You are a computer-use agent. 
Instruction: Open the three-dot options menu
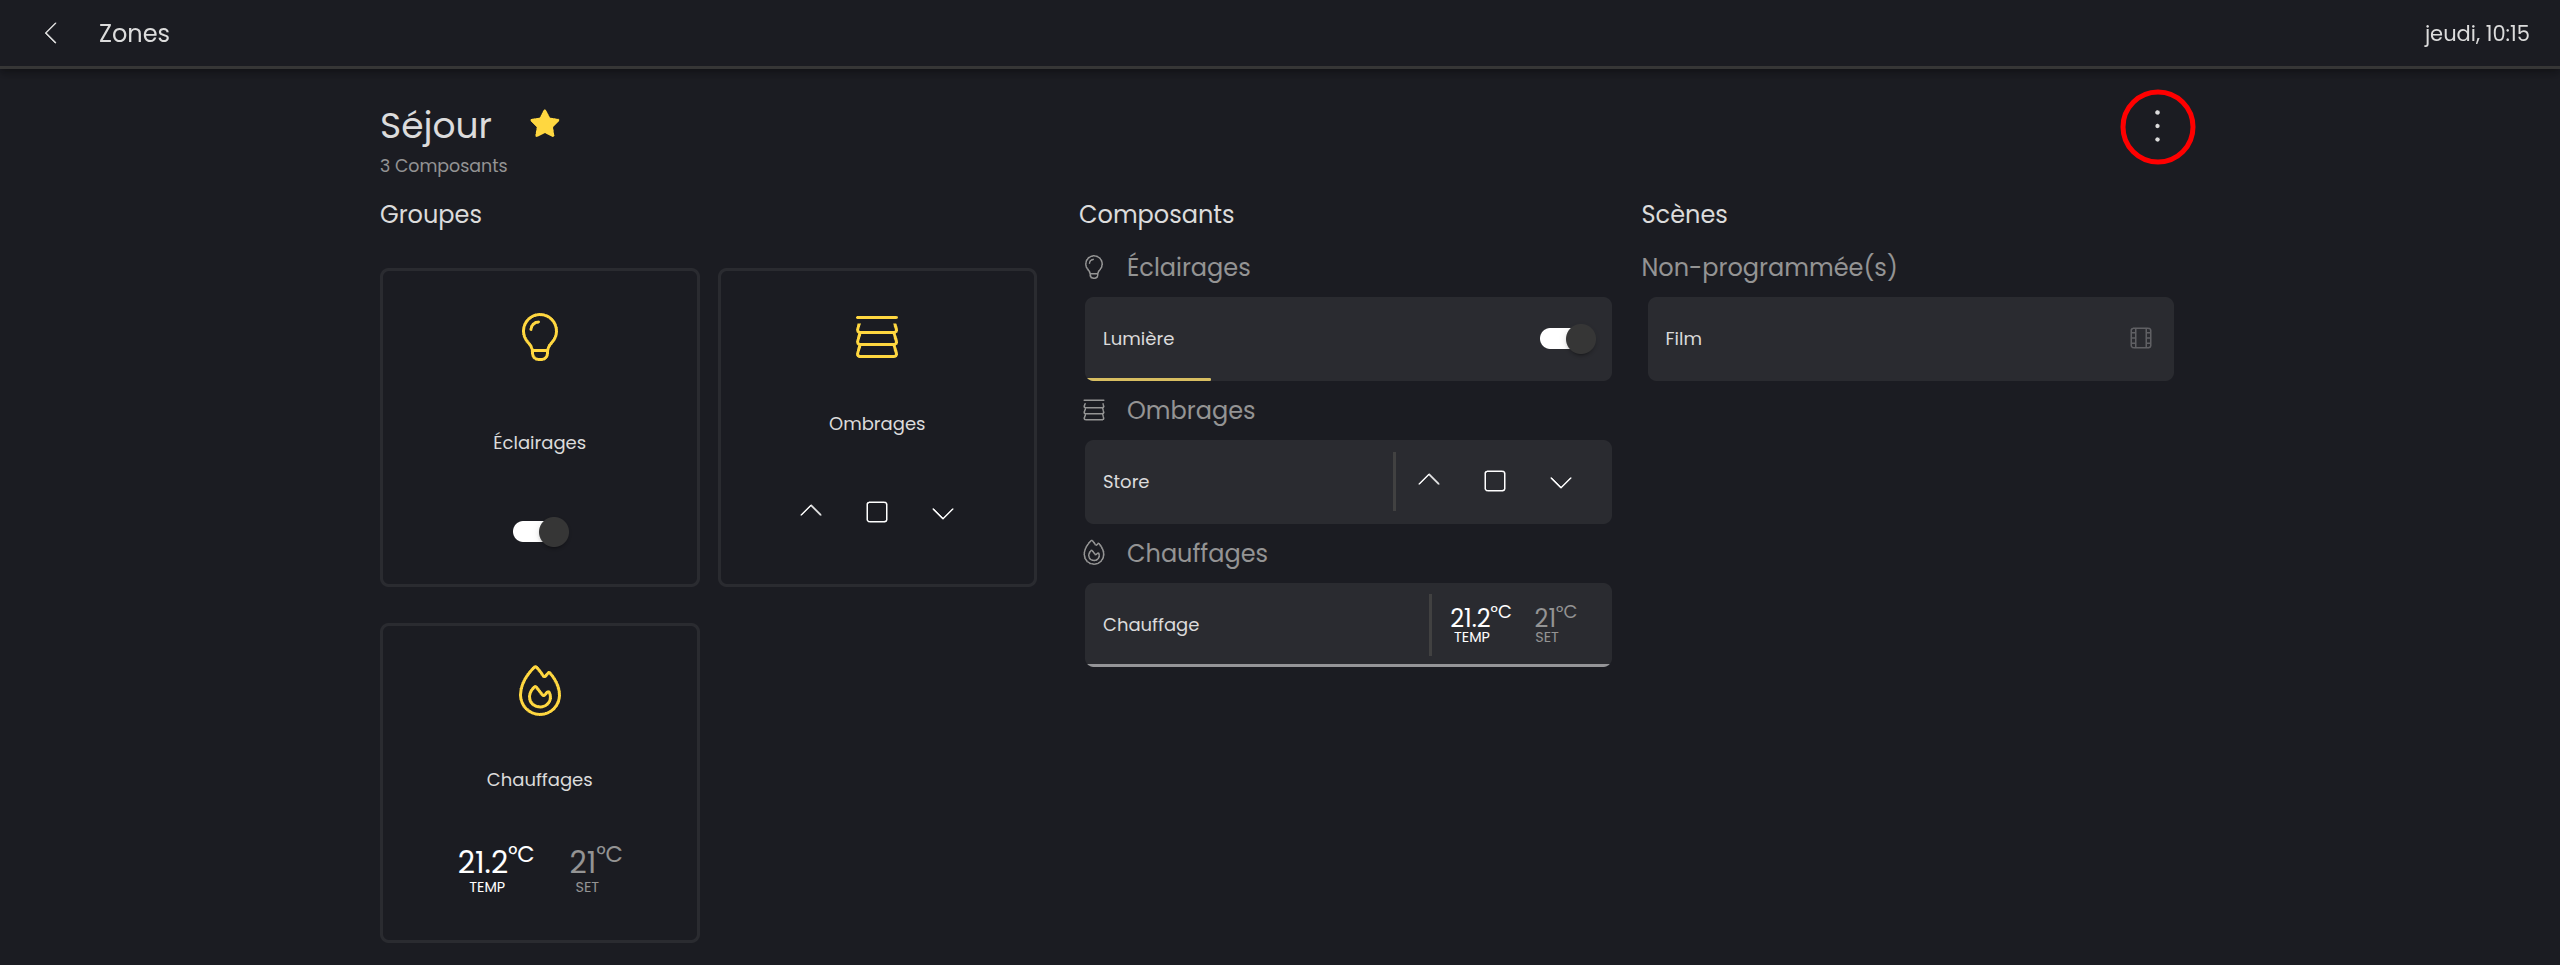click(2157, 127)
